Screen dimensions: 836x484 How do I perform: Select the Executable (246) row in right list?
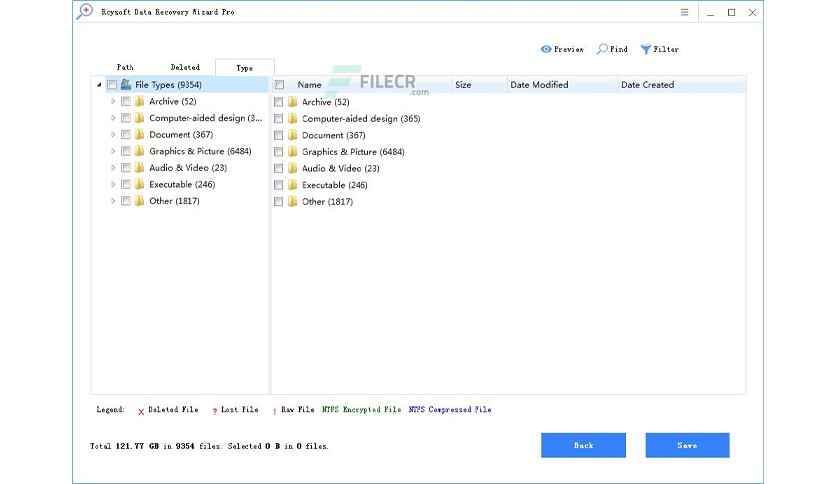[x=334, y=185]
